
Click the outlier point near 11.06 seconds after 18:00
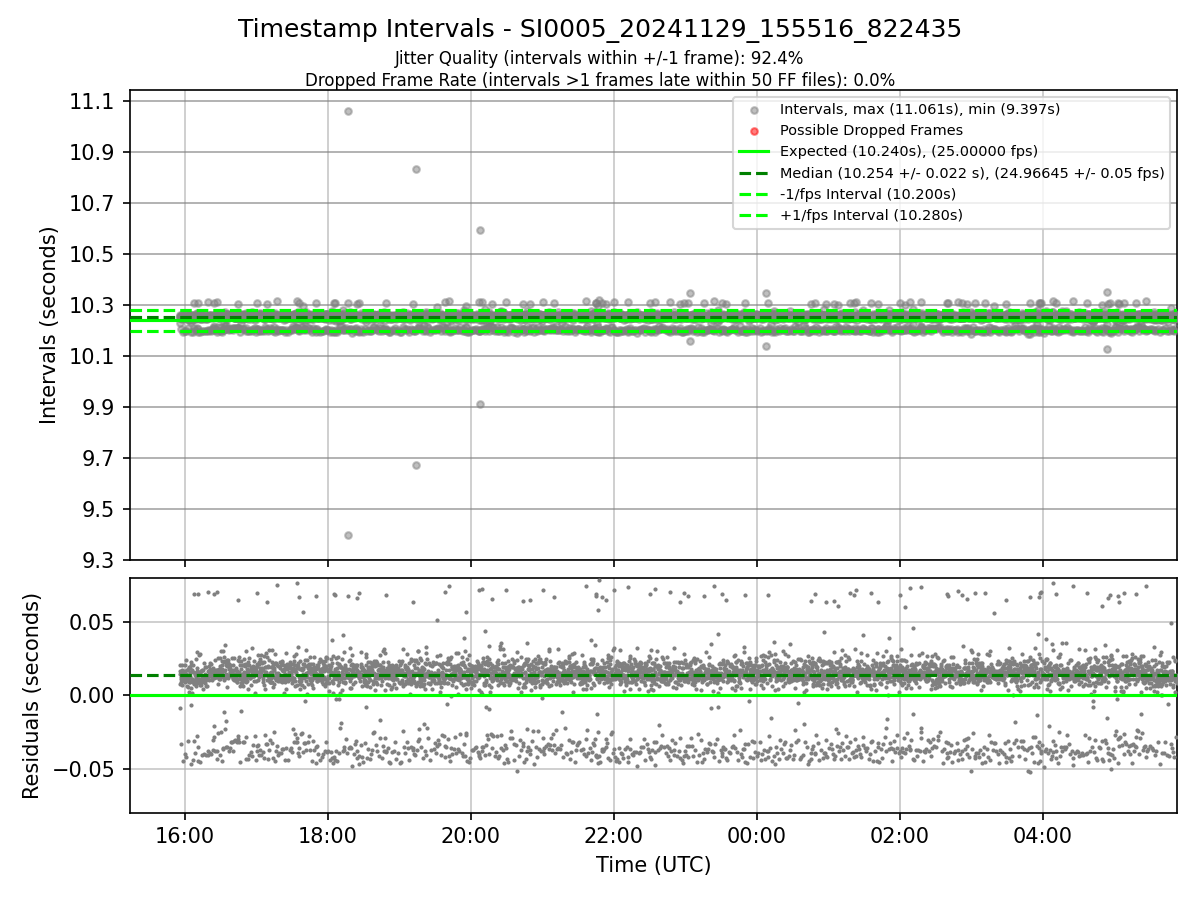tap(348, 111)
